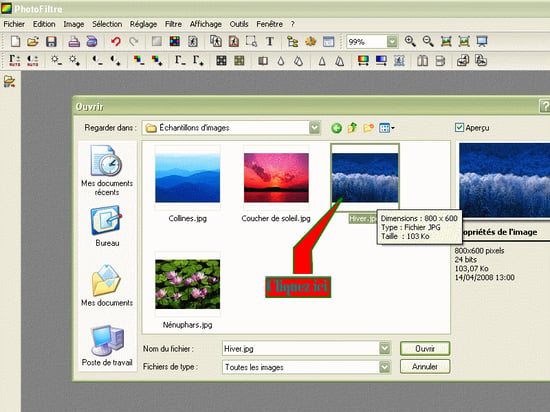This screenshot has height=412, width=550.
Task: Click the rainbow hue variation icon
Action: (363, 61)
